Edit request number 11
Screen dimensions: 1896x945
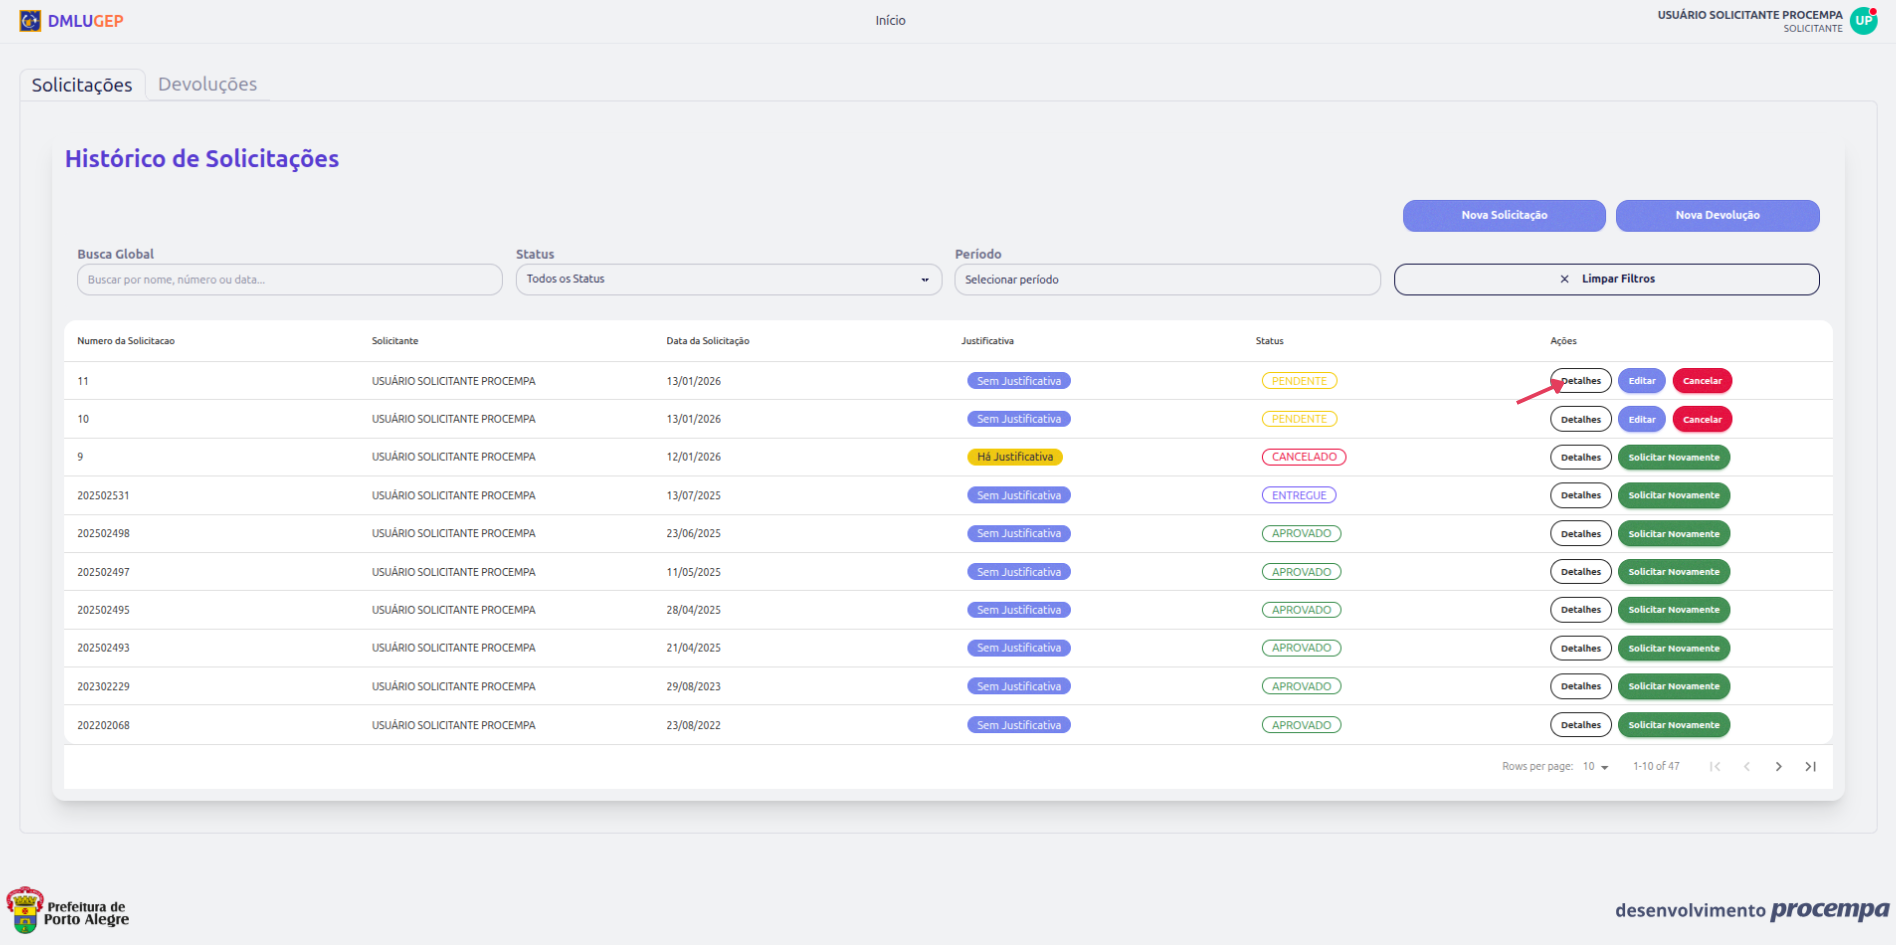click(x=1641, y=381)
